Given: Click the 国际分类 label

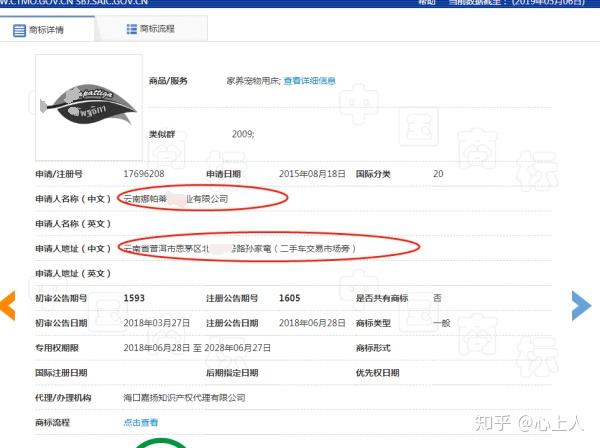Looking at the screenshot, I should (x=373, y=174).
